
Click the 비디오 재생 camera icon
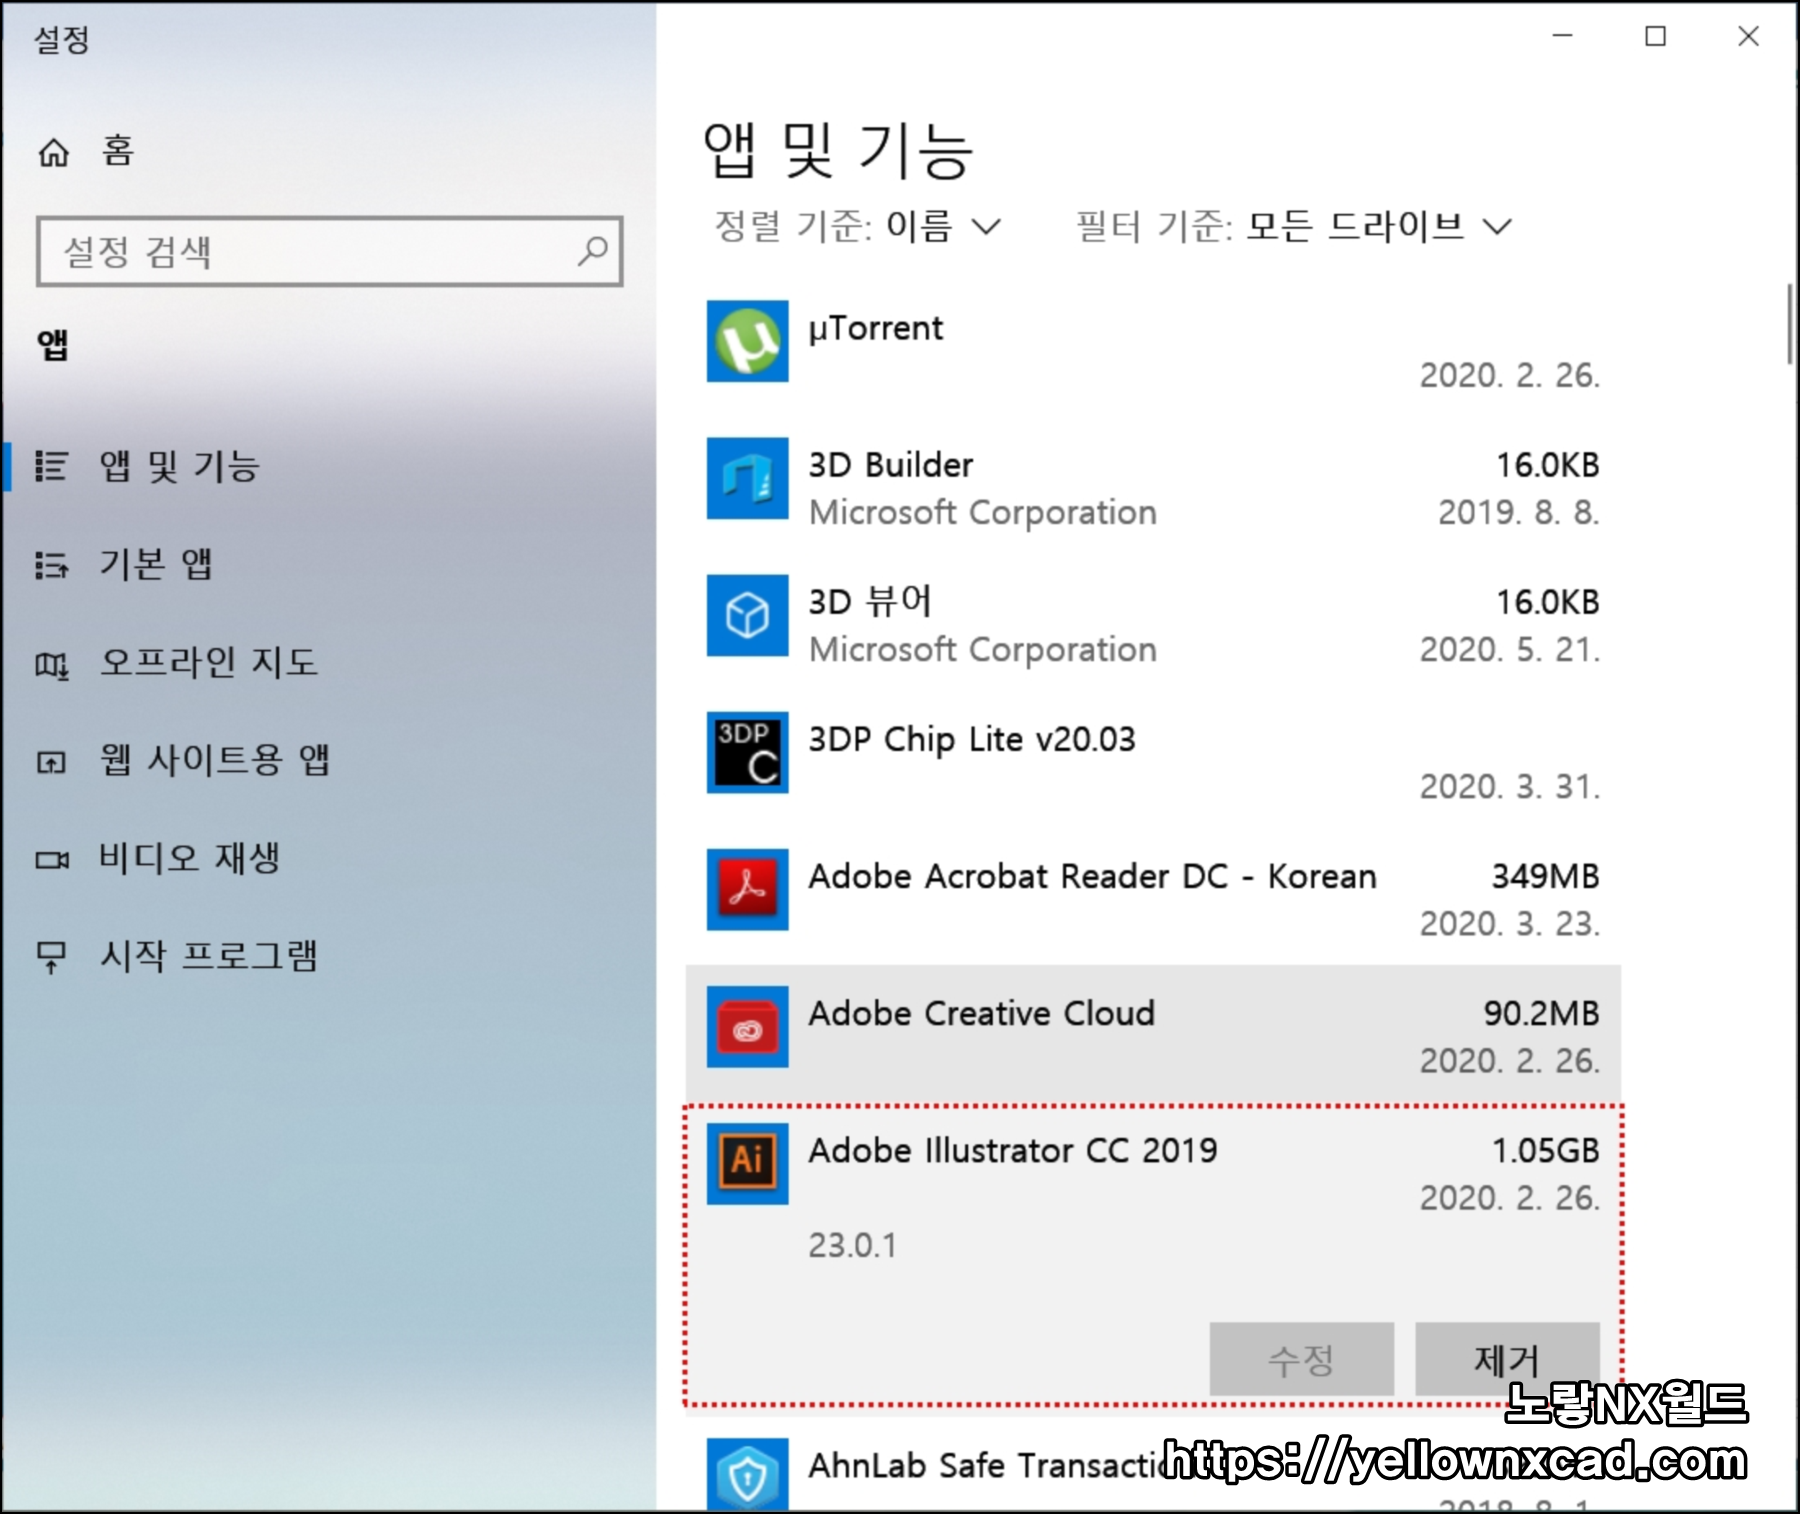(52, 860)
